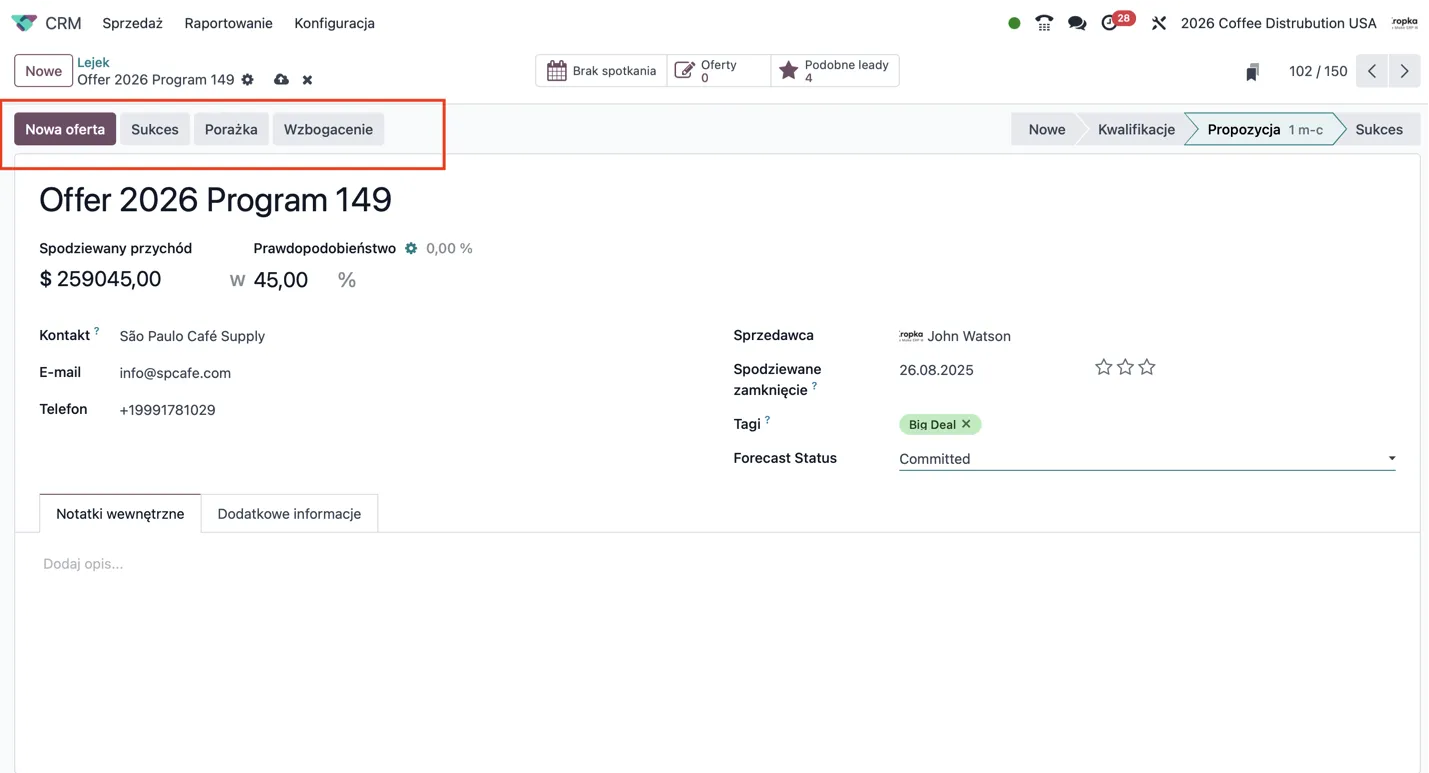1429x773 pixels.
Task: Open the Raportowanie menu
Action: click(228, 23)
